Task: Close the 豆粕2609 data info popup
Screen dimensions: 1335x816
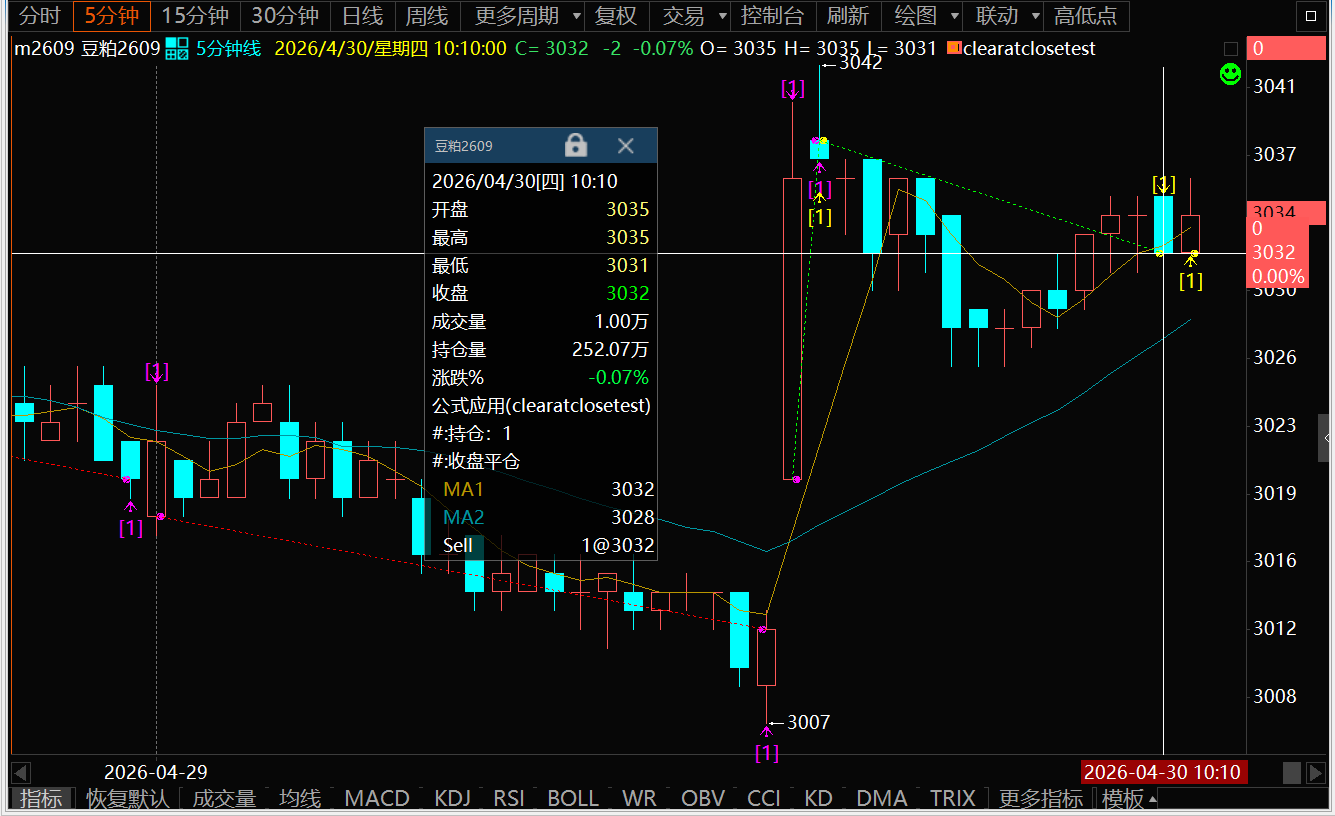Action: 626,146
